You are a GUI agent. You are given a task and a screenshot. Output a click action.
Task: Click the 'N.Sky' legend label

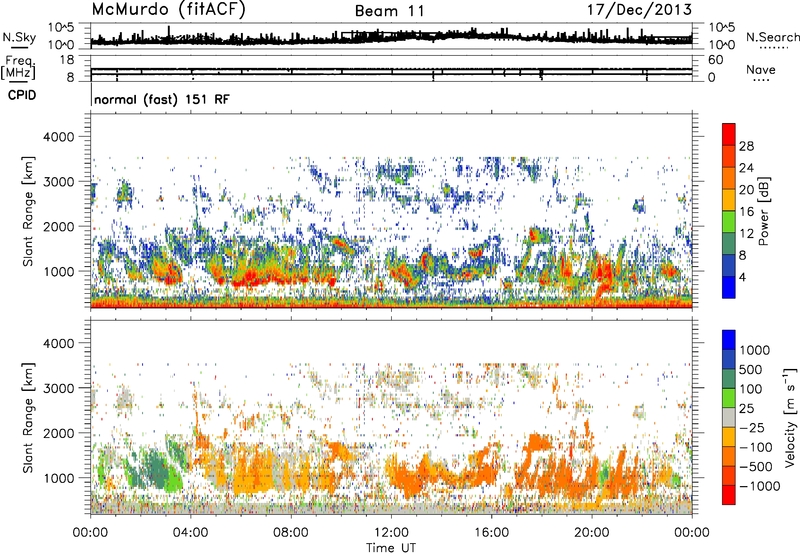coord(19,37)
